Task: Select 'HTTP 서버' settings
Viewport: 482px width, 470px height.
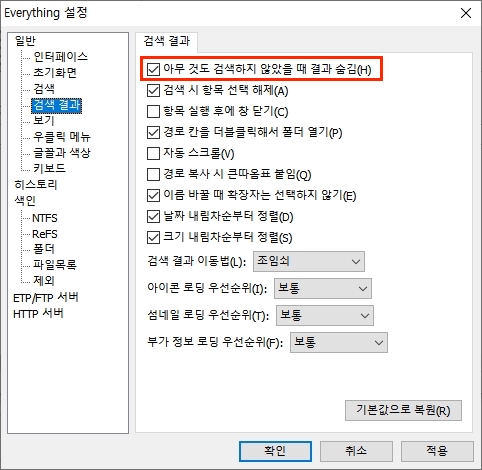Action: (x=38, y=314)
